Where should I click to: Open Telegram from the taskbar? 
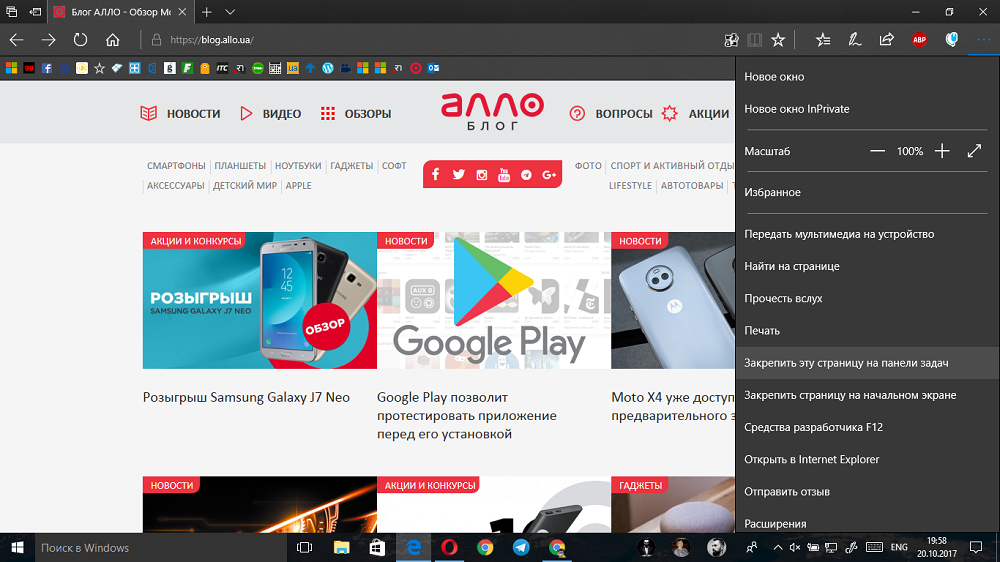point(521,547)
